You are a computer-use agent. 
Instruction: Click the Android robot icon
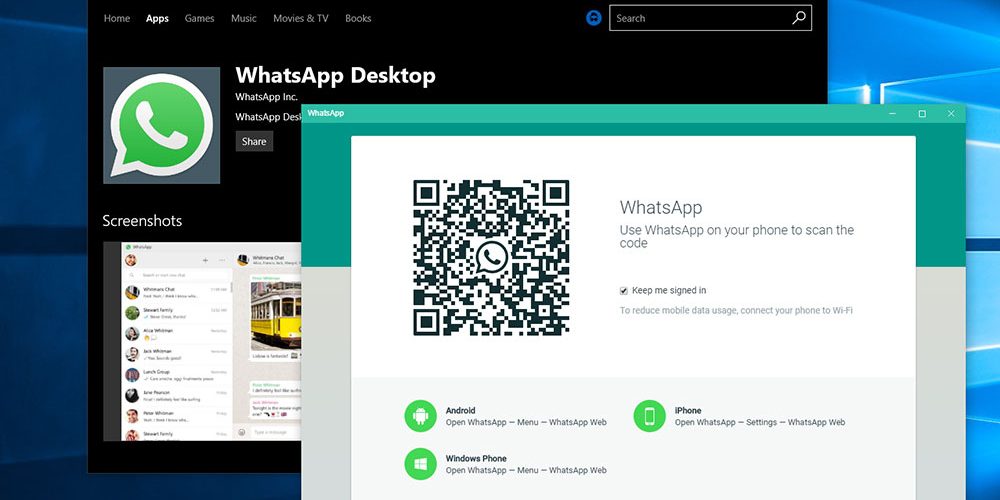coord(421,416)
